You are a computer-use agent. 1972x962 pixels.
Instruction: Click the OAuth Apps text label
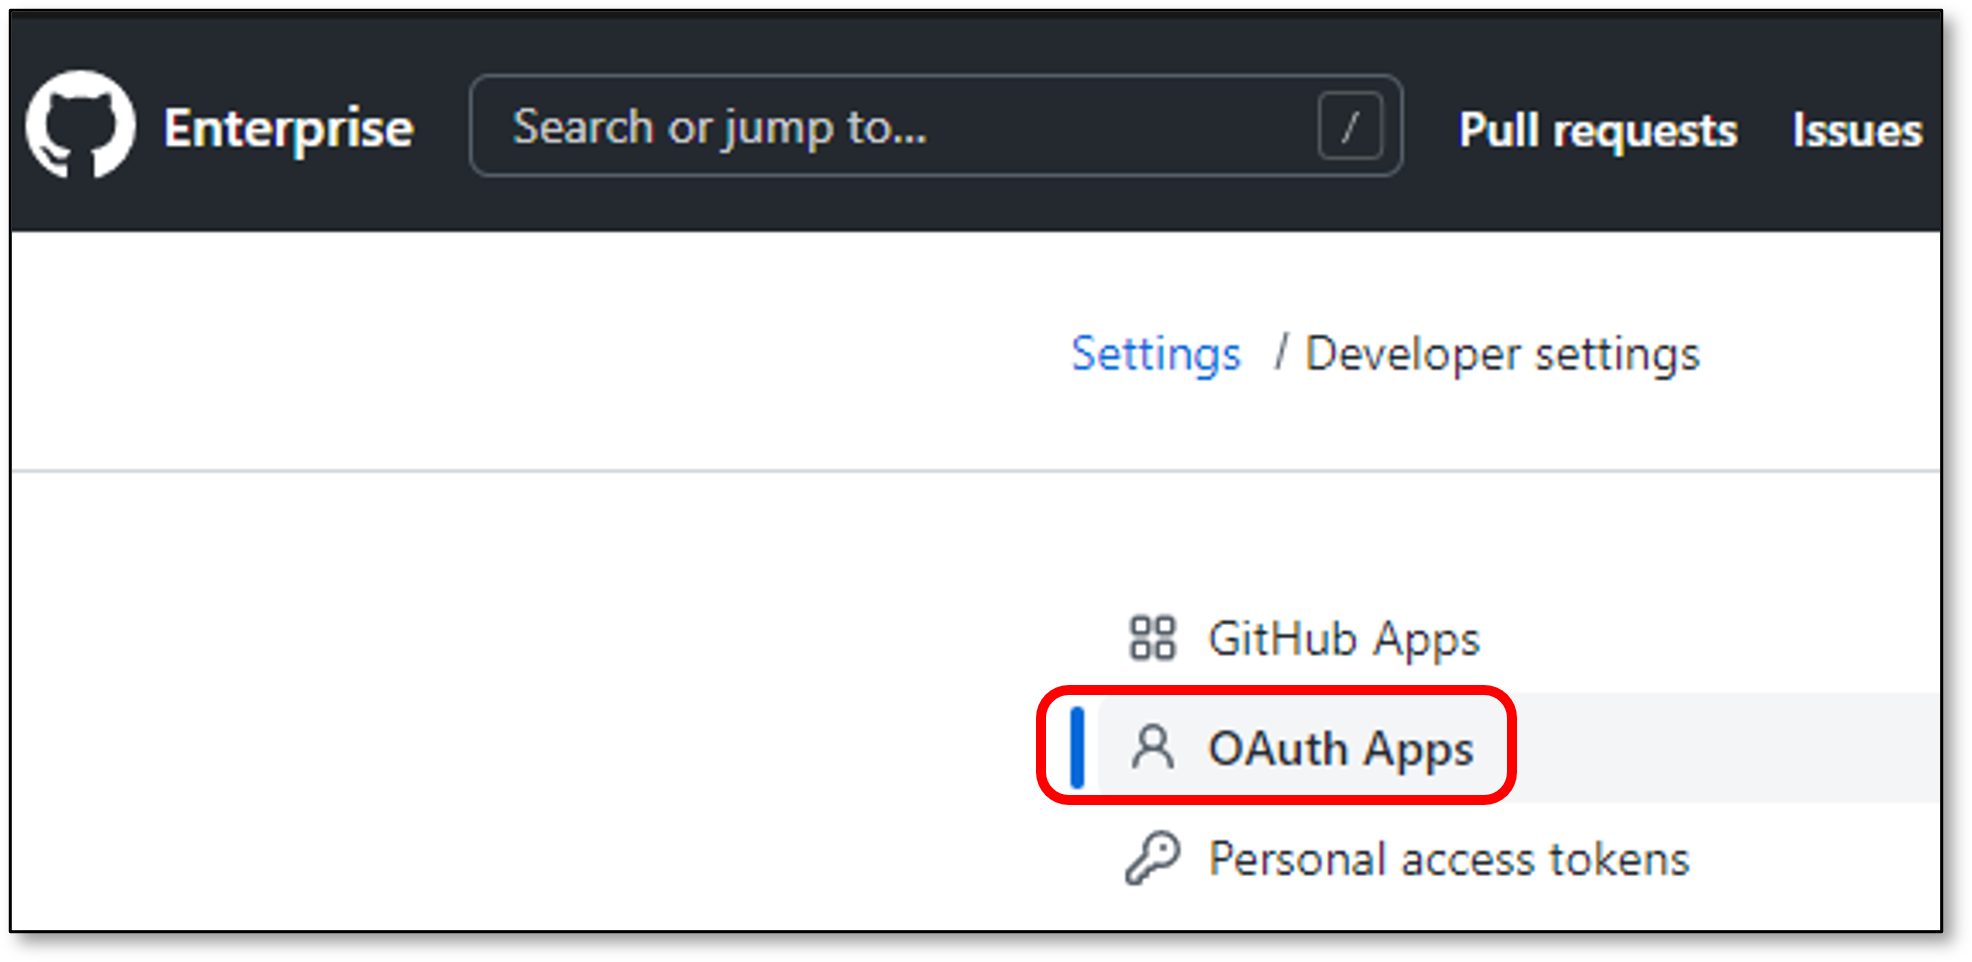pyautogui.click(x=1341, y=749)
